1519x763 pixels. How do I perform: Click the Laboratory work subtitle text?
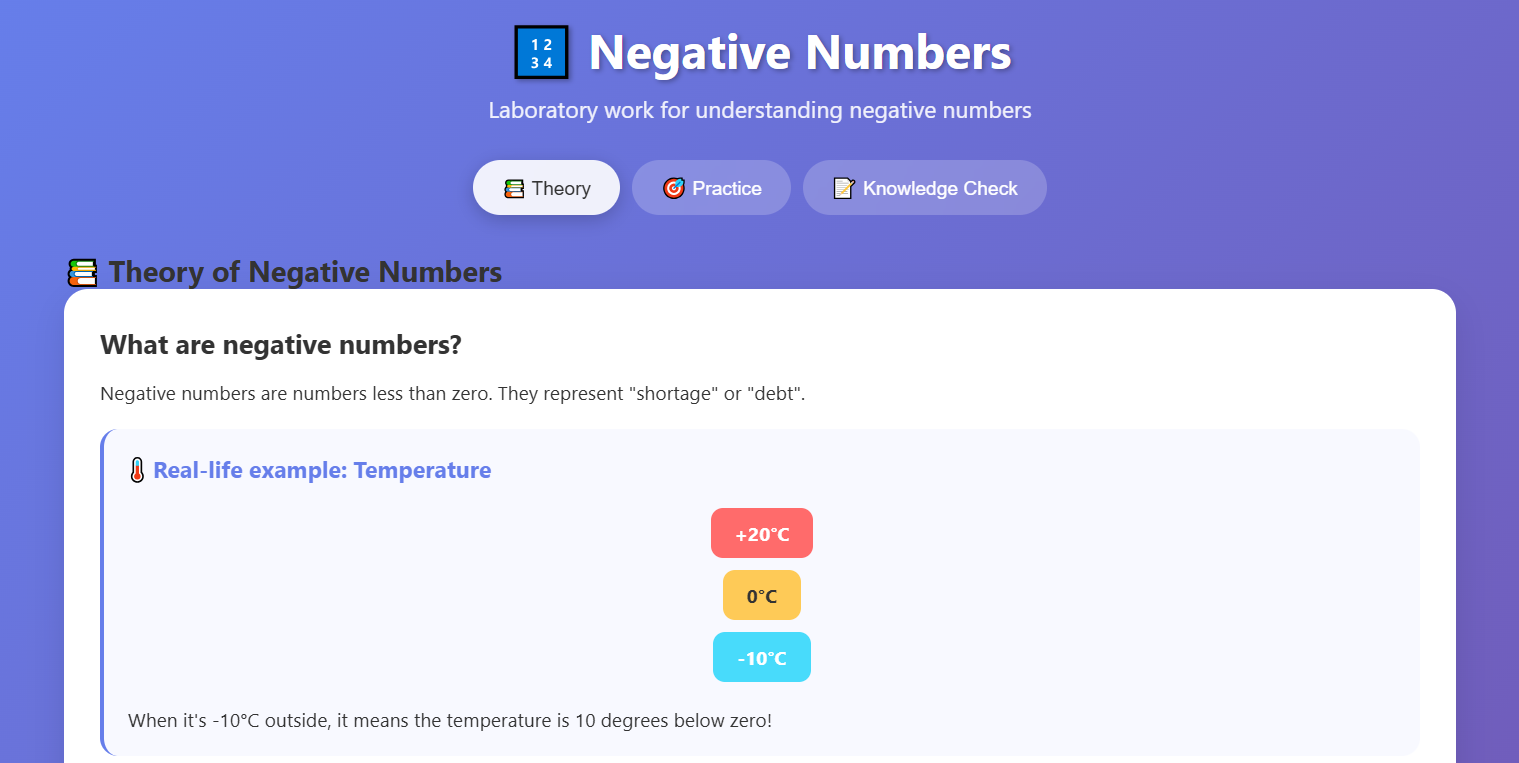pos(760,110)
